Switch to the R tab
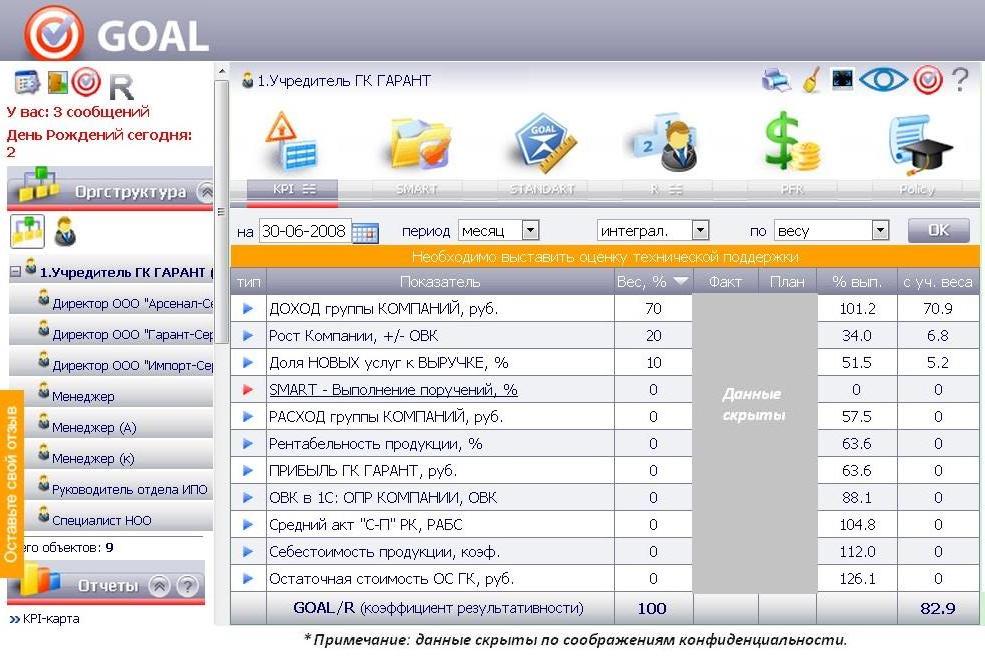Screen dimensions: 985x656 (667, 189)
